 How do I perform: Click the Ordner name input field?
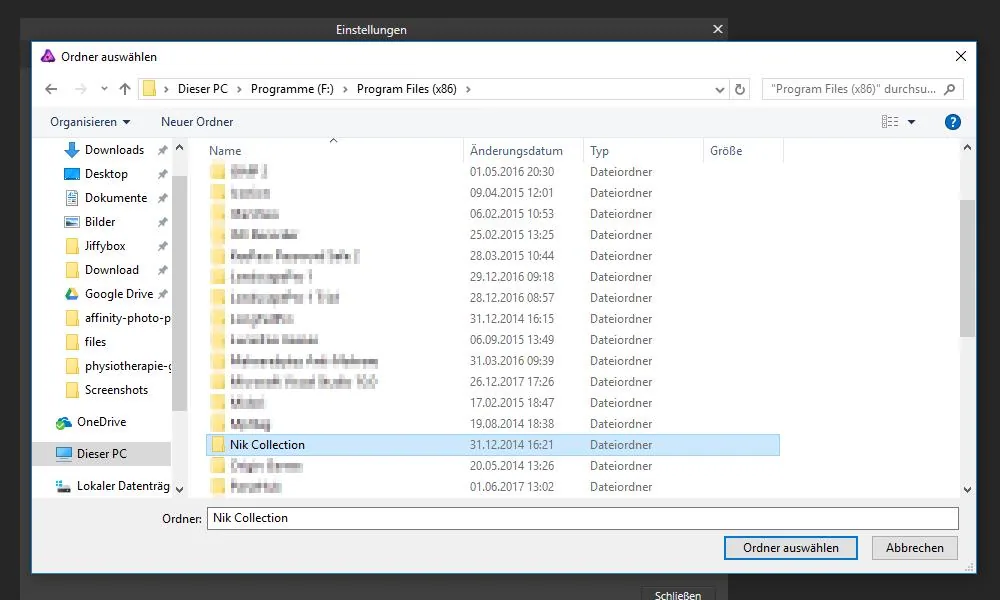pos(582,518)
